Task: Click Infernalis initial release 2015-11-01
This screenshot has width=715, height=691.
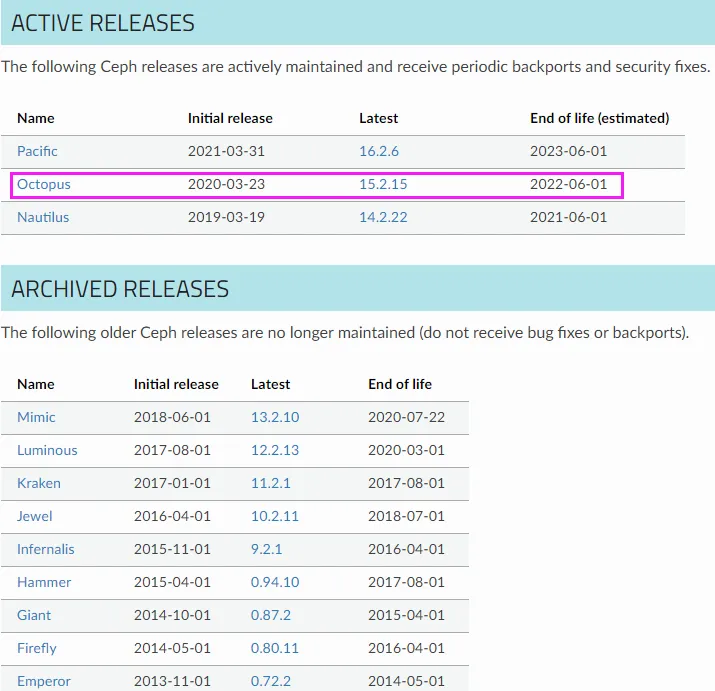Action: tap(172, 549)
